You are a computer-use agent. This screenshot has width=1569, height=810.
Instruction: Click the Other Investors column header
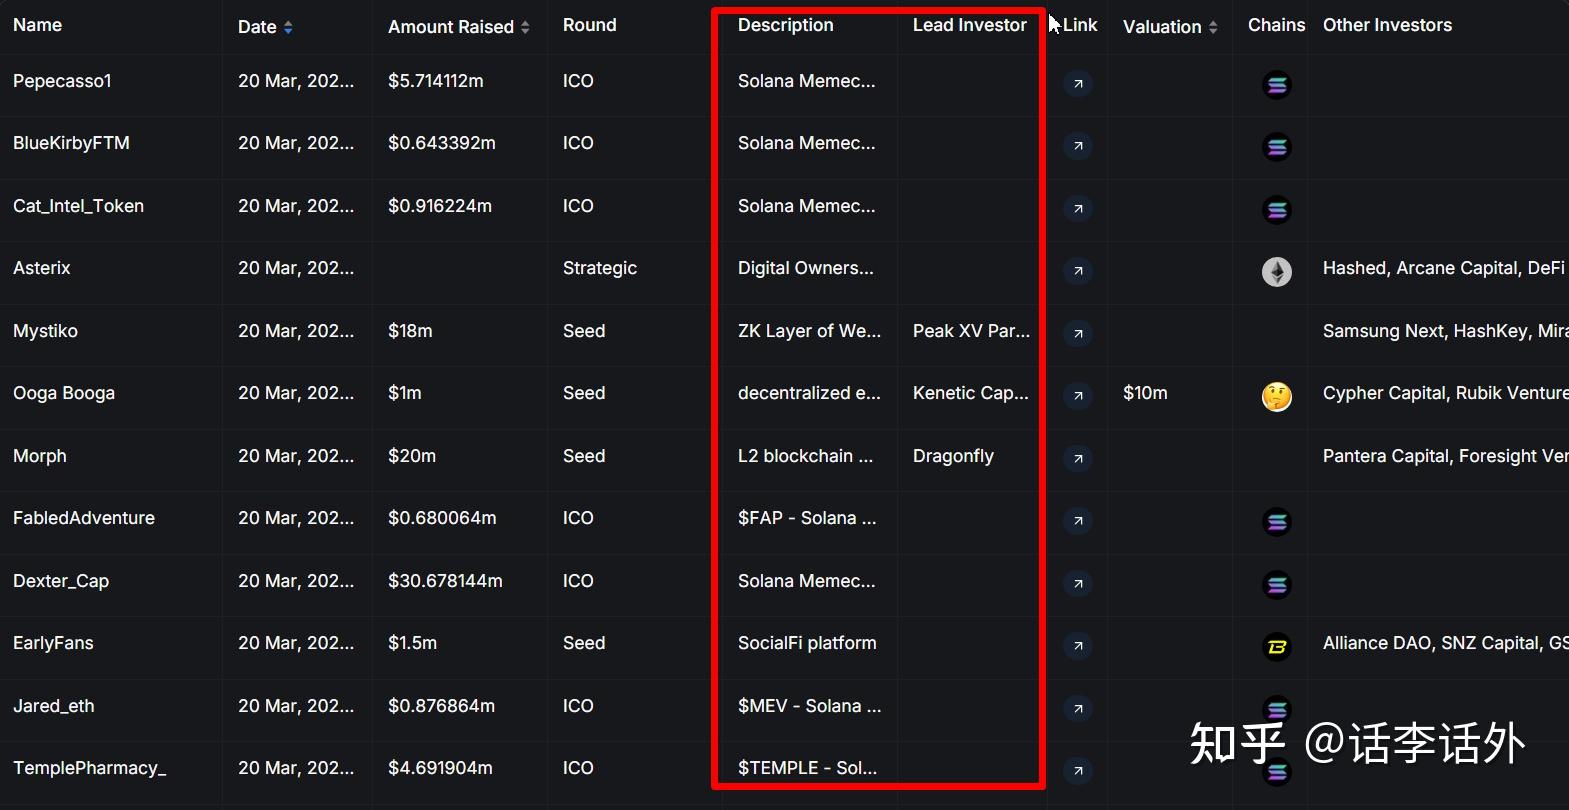point(1387,25)
